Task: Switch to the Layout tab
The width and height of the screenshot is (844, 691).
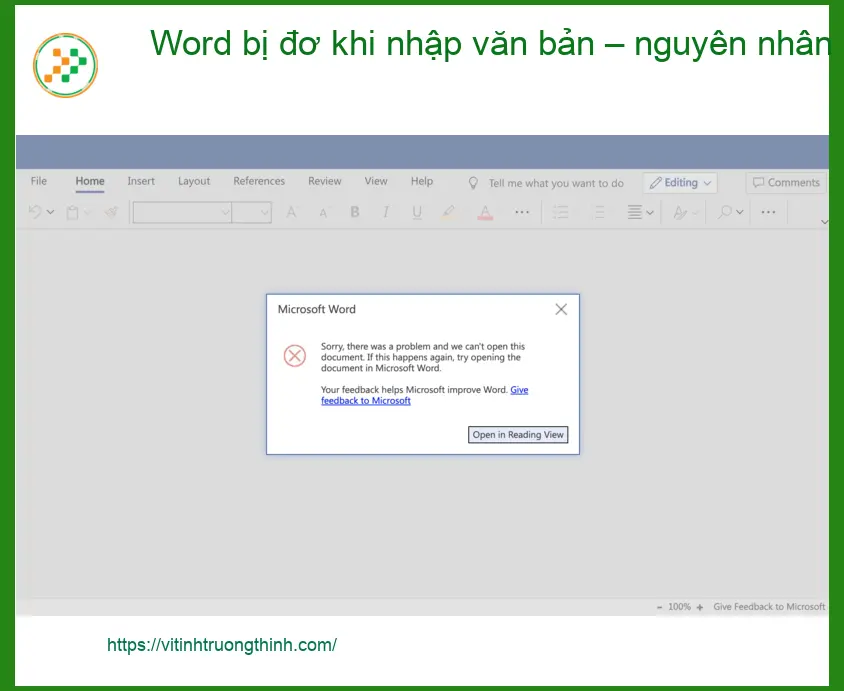Action: (x=194, y=181)
